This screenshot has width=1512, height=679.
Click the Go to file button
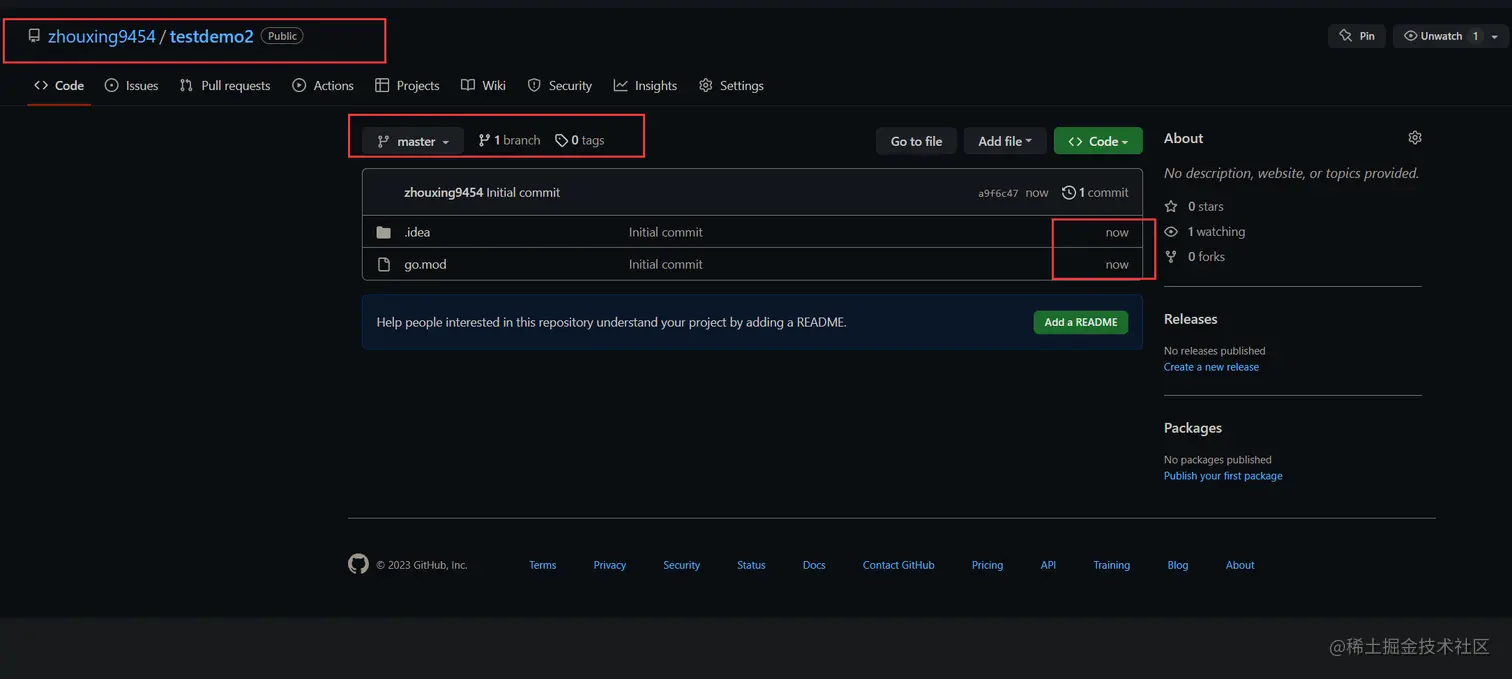(916, 141)
